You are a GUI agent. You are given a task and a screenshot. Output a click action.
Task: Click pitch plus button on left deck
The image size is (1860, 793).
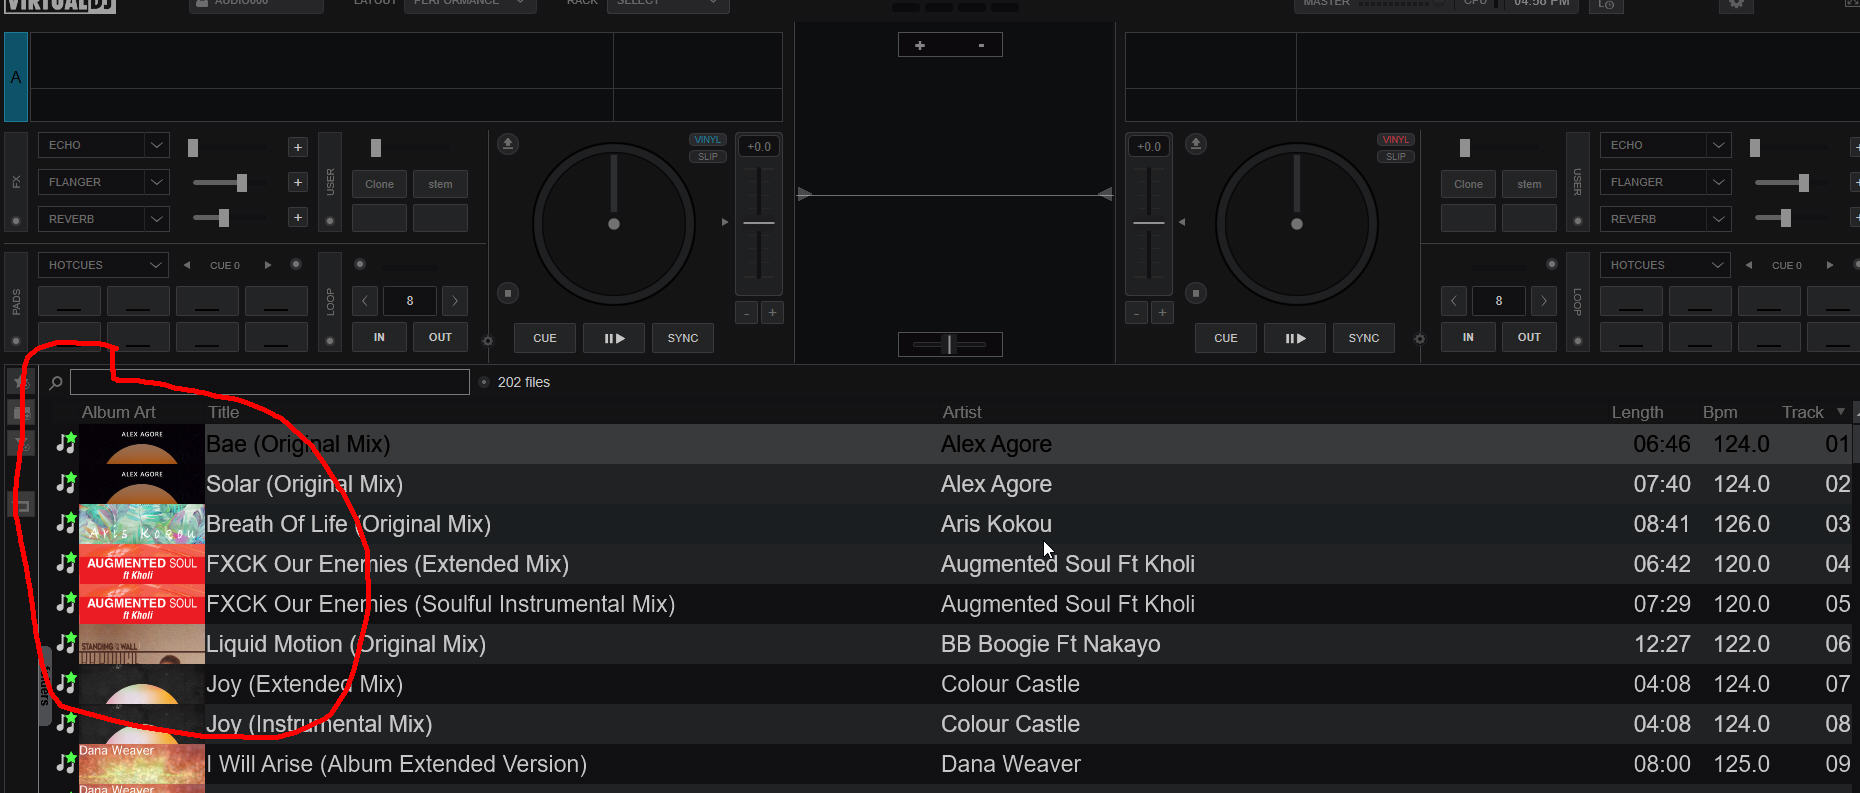click(x=772, y=313)
